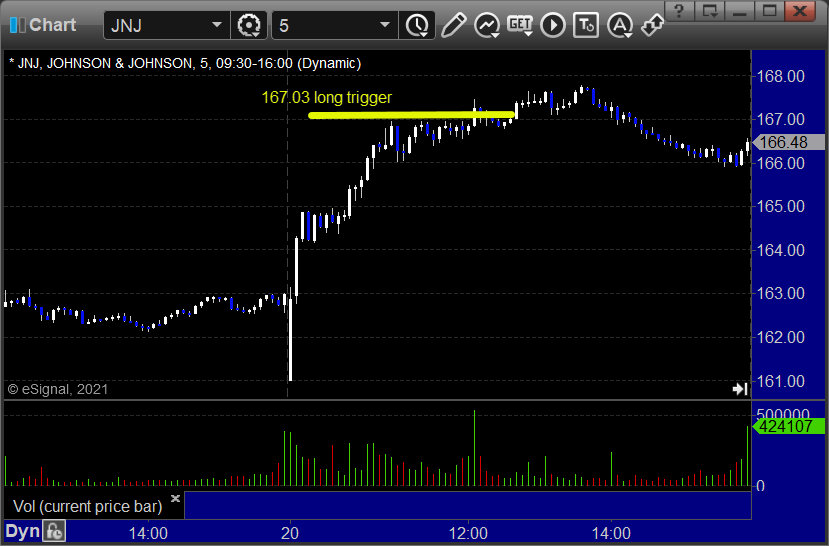Click the pin arrows toolbar icon
Viewport: 829px width, 546px height.
click(x=652, y=25)
